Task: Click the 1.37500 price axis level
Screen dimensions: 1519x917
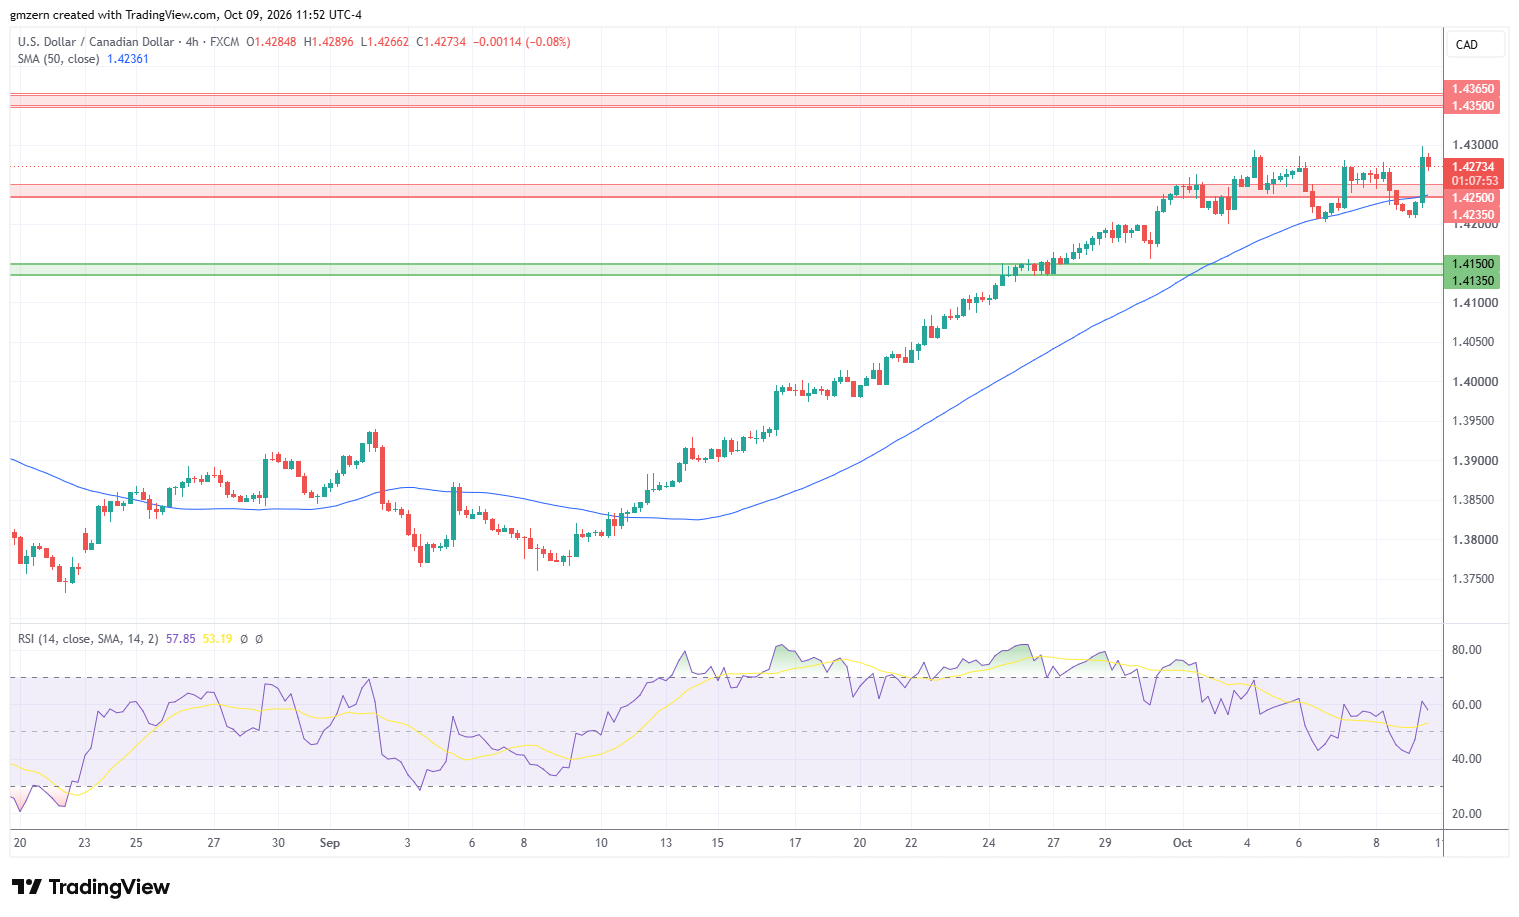Action: [x=1474, y=579]
